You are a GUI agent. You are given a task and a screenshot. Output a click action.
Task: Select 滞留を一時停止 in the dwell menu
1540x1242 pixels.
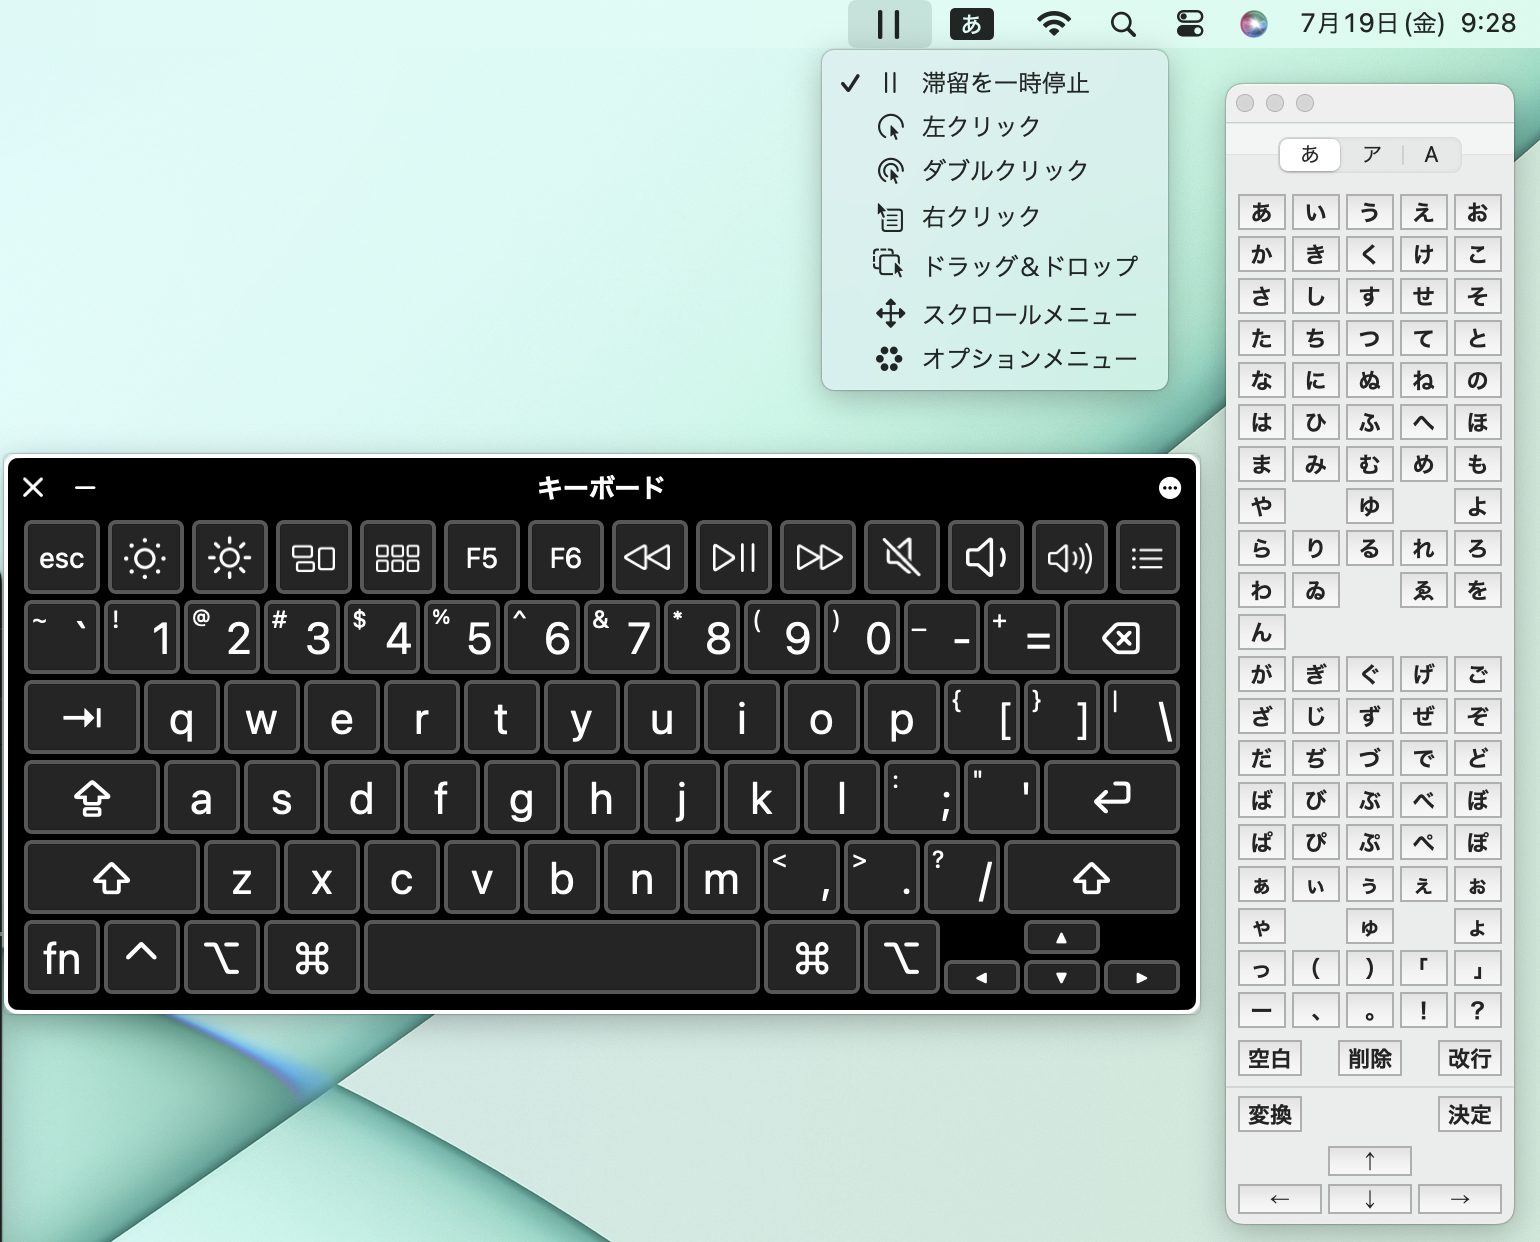pos(995,83)
